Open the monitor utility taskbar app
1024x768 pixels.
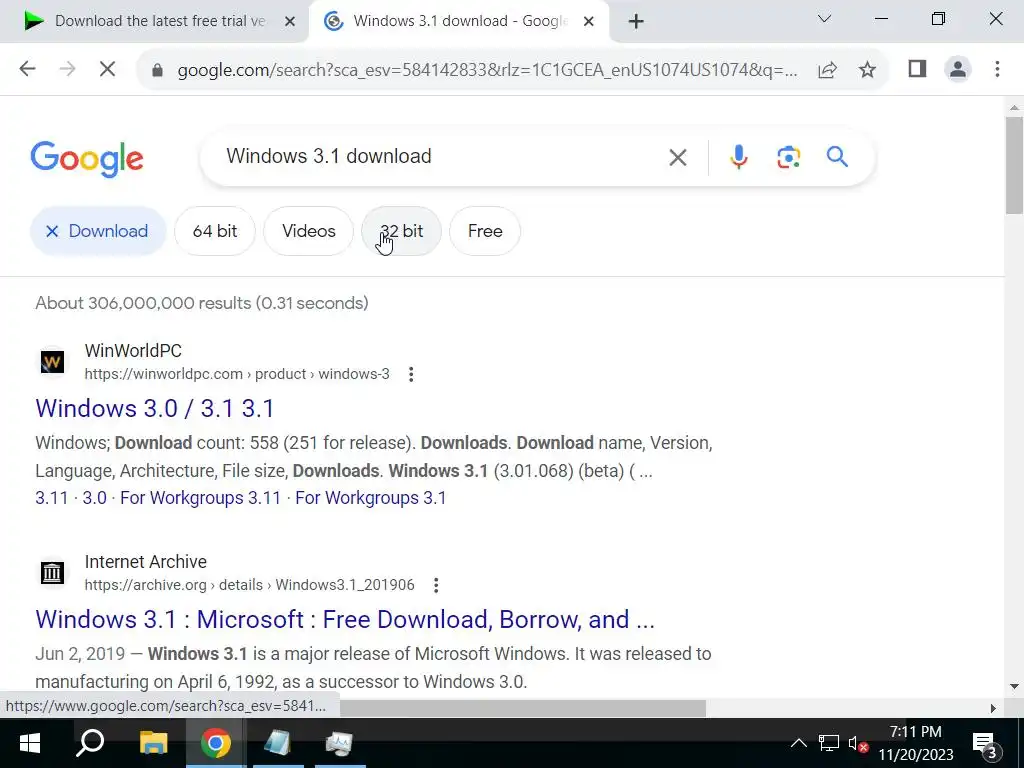coord(340,743)
